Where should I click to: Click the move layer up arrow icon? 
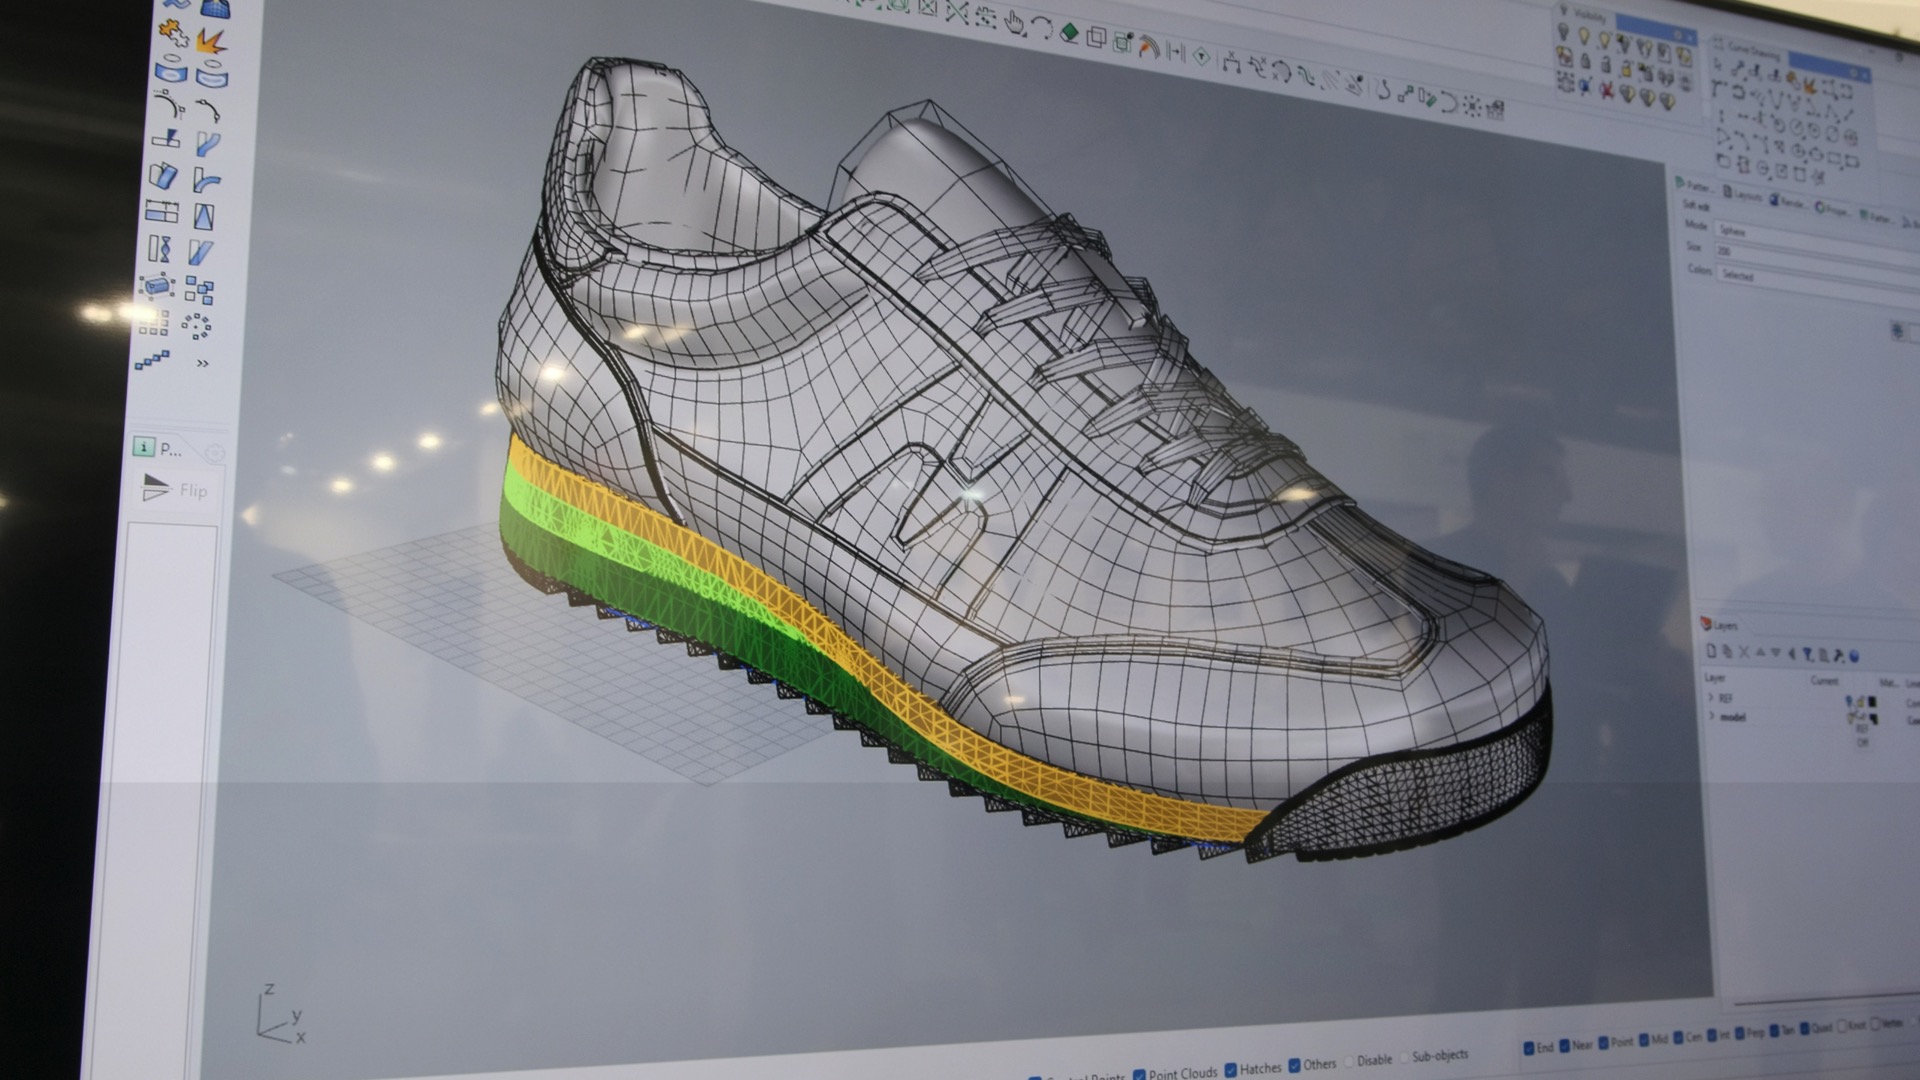click(1761, 652)
